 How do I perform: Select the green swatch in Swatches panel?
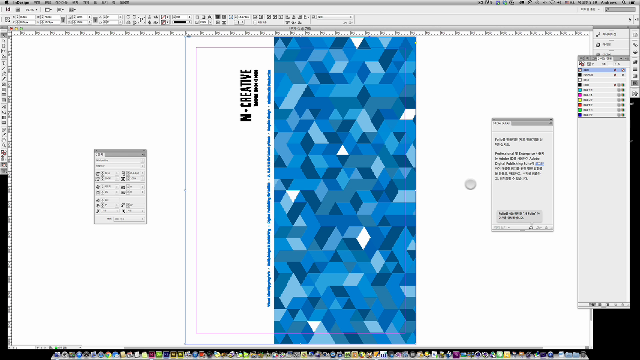pyautogui.click(x=602, y=110)
